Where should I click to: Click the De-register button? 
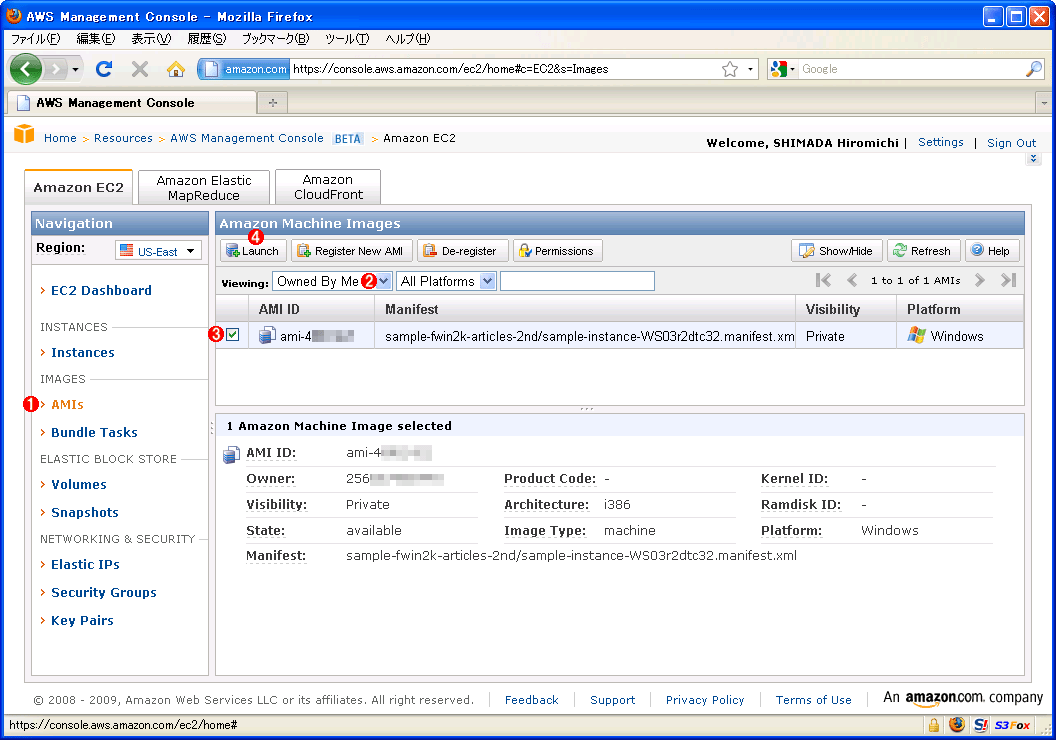pos(463,250)
